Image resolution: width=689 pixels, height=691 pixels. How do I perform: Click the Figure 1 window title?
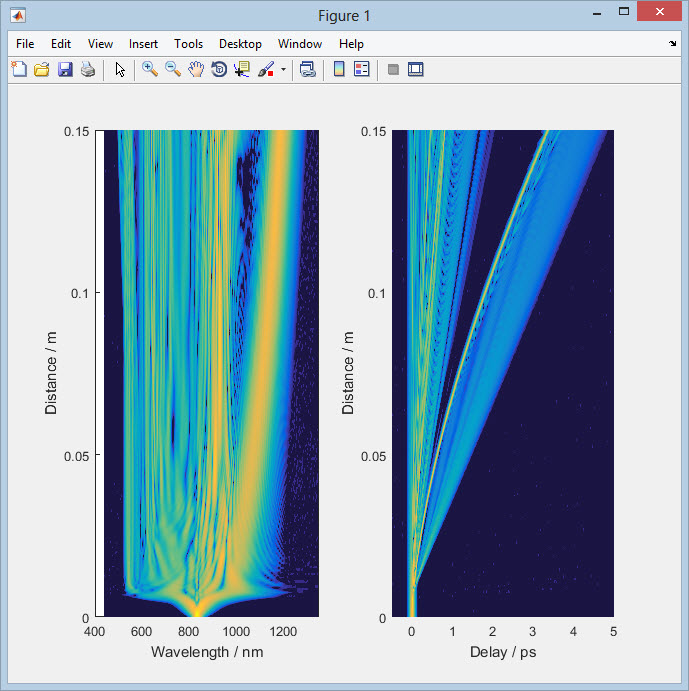(344, 16)
